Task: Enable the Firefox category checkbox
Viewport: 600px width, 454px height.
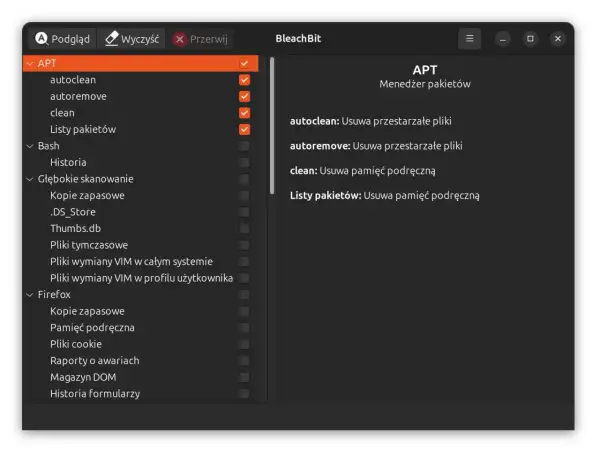Action: [244, 294]
